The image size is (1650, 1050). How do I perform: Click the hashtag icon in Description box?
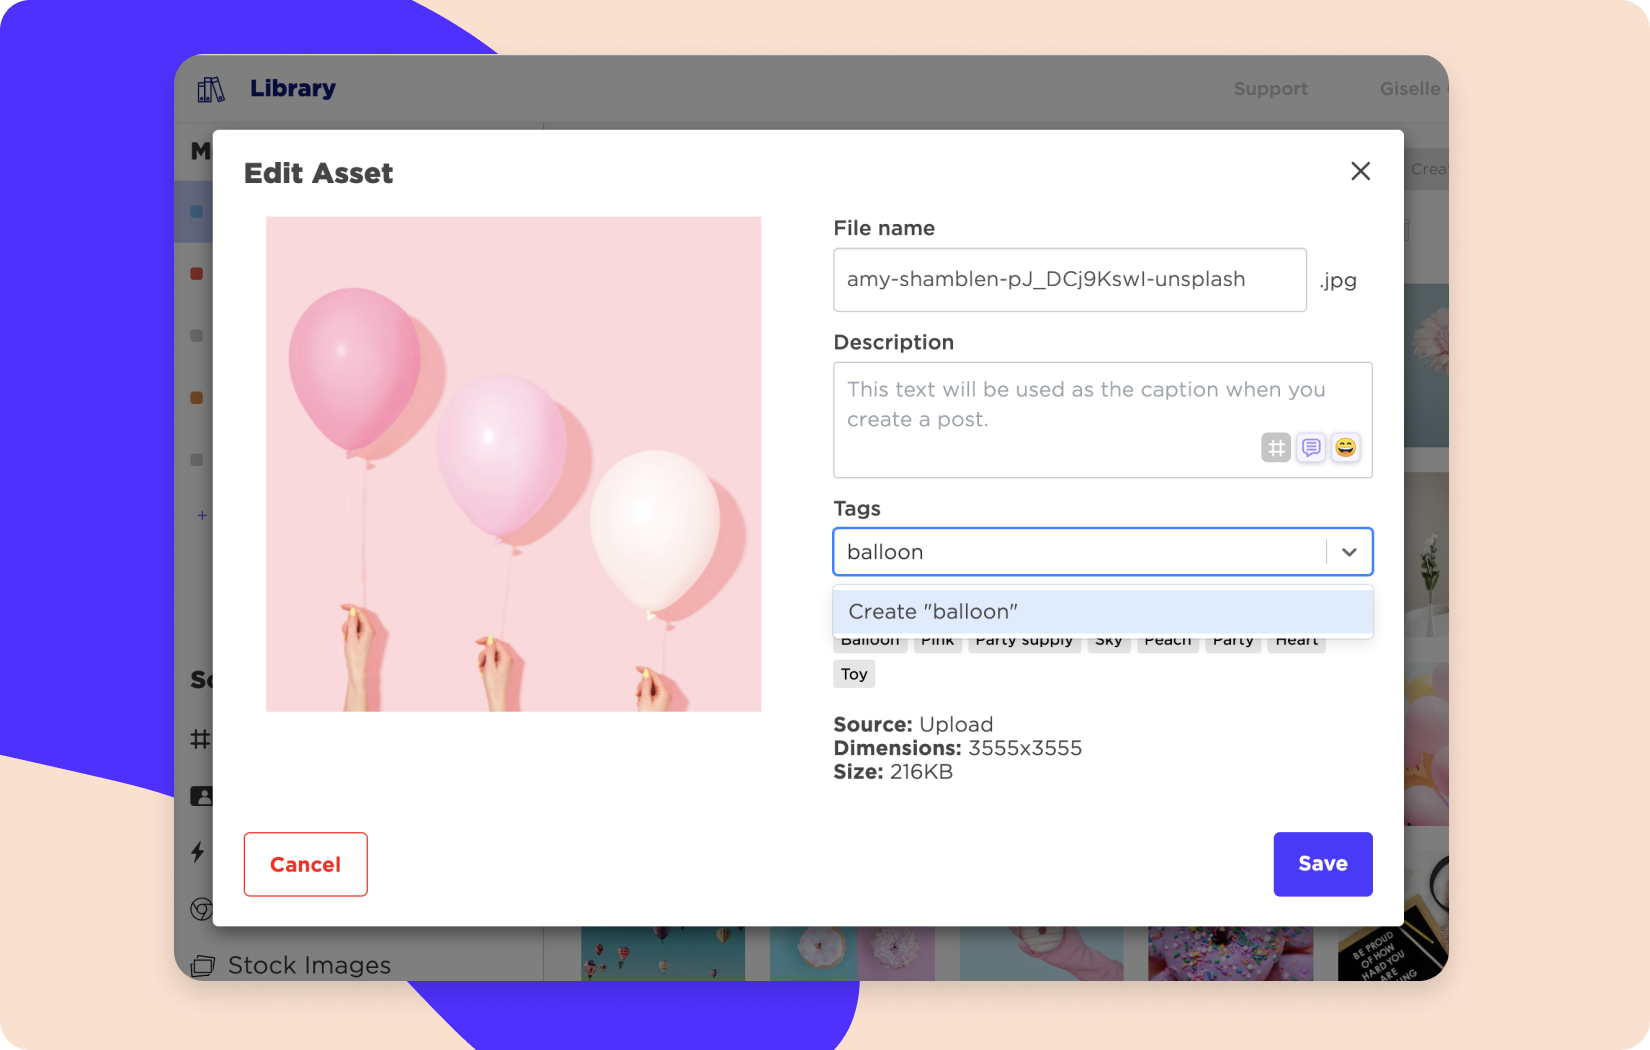(1276, 448)
